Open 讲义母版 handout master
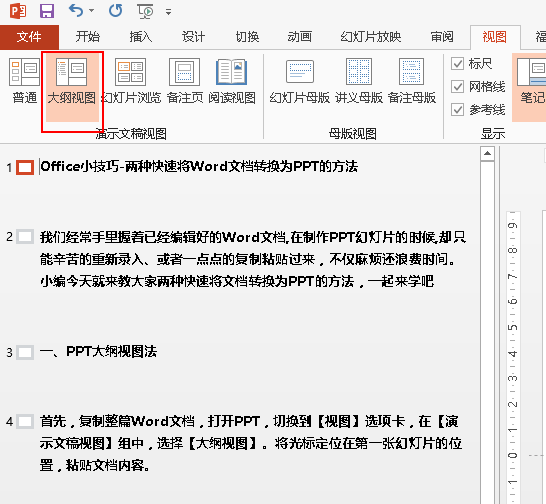The width and height of the screenshot is (546, 504). tap(359, 81)
